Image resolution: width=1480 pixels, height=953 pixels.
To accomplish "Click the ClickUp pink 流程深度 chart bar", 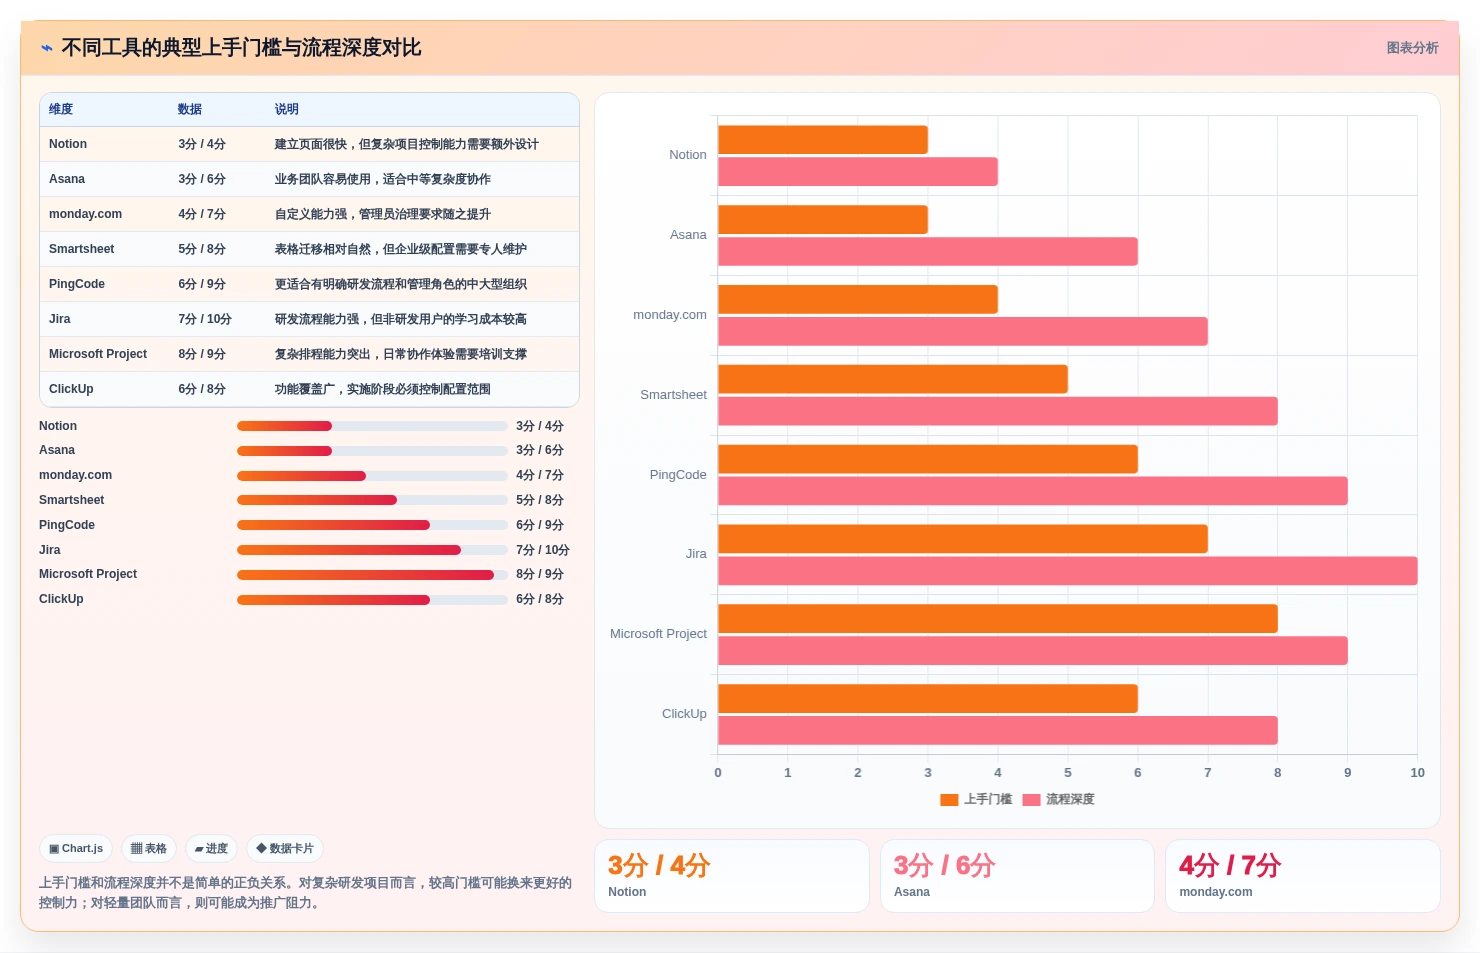I will [998, 731].
